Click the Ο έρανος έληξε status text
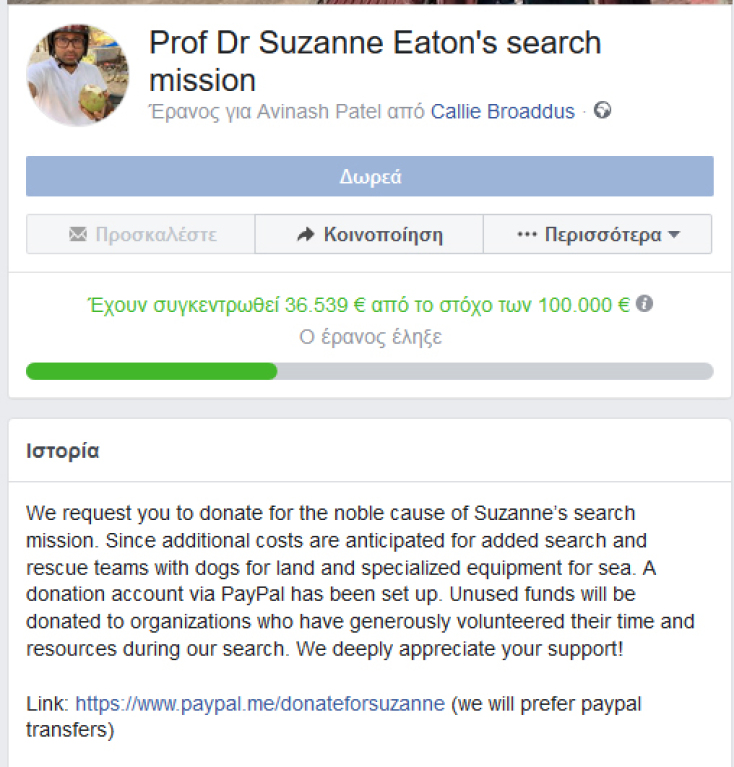 pos(371,337)
